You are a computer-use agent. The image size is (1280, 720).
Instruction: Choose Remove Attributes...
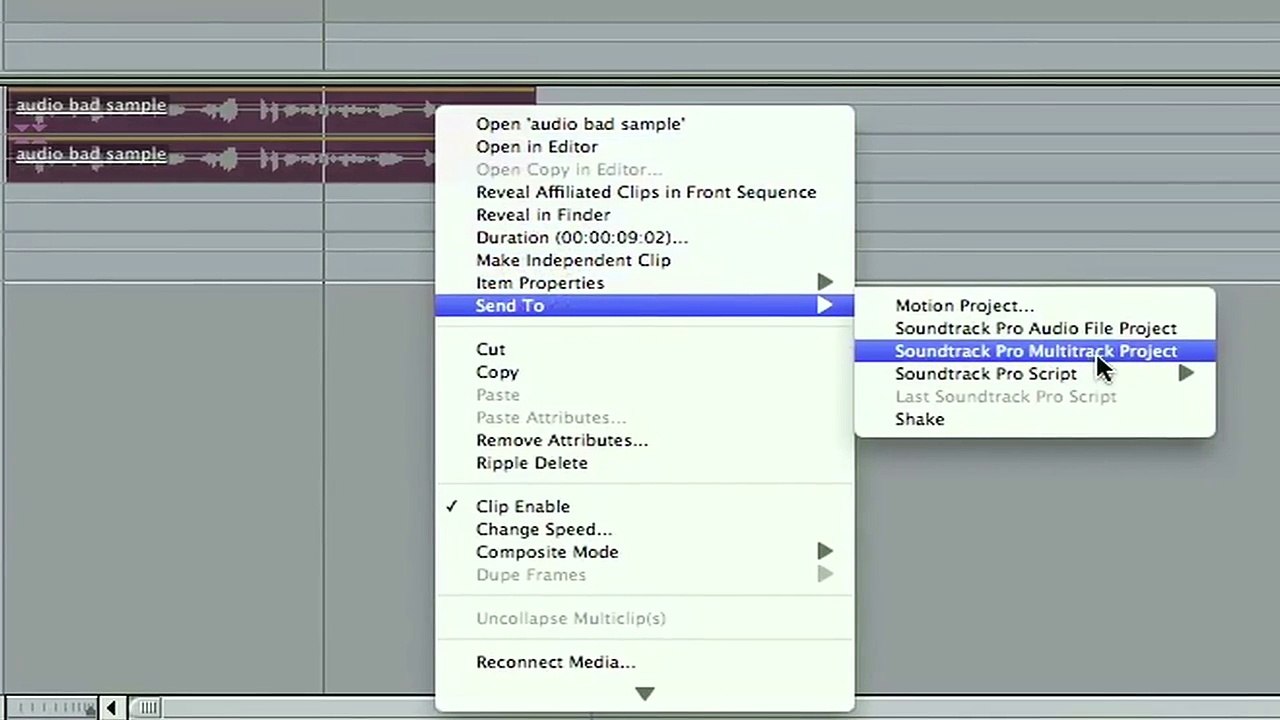pos(645,440)
